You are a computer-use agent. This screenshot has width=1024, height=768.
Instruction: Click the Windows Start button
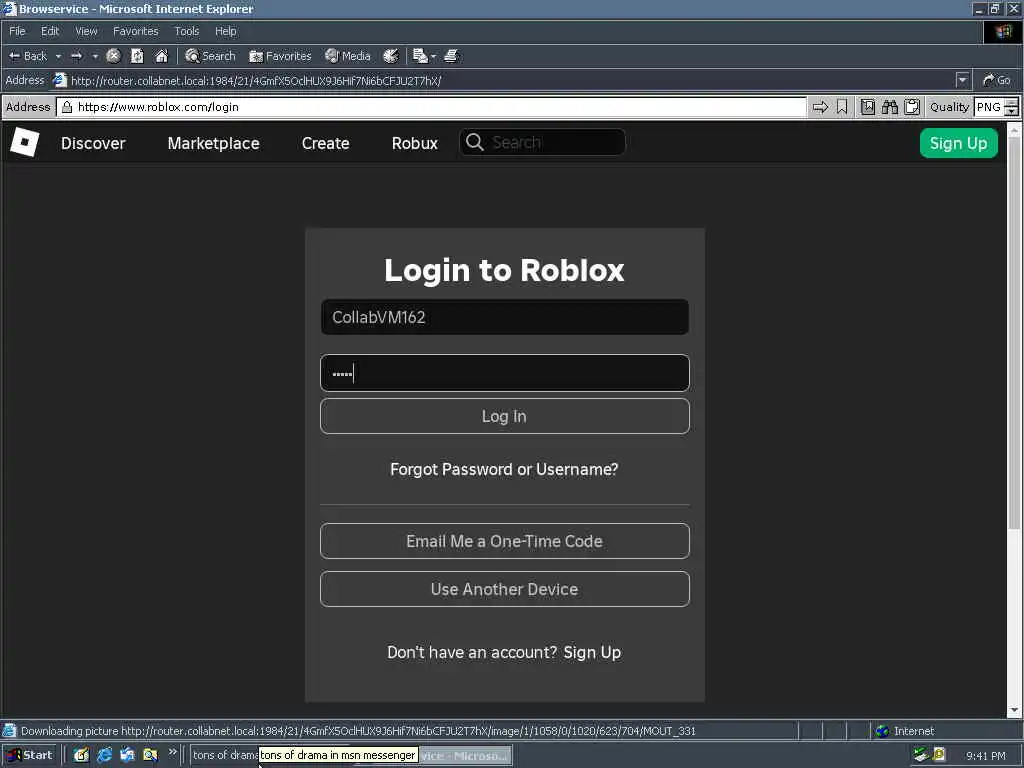(29, 755)
